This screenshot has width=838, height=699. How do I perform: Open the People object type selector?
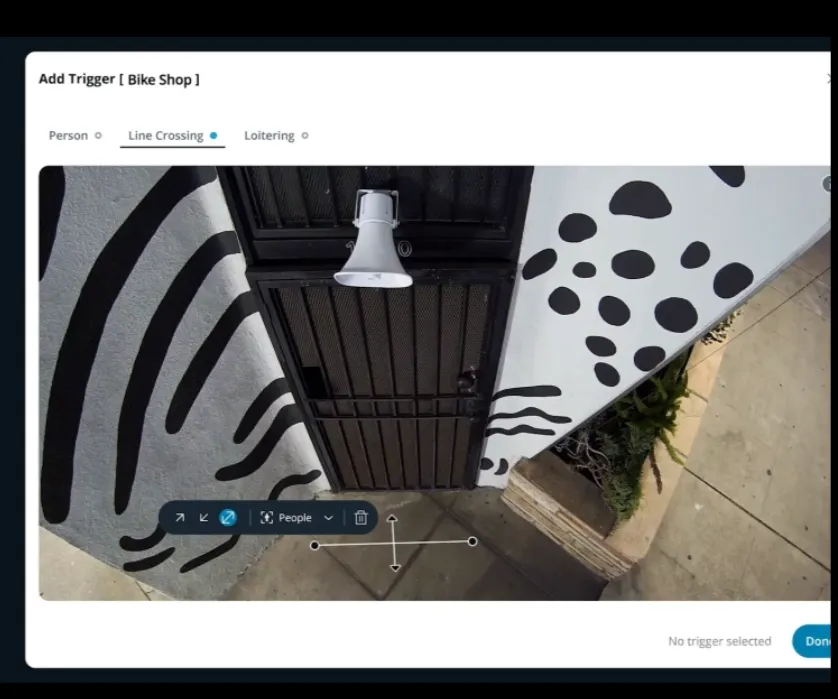click(x=295, y=518)
